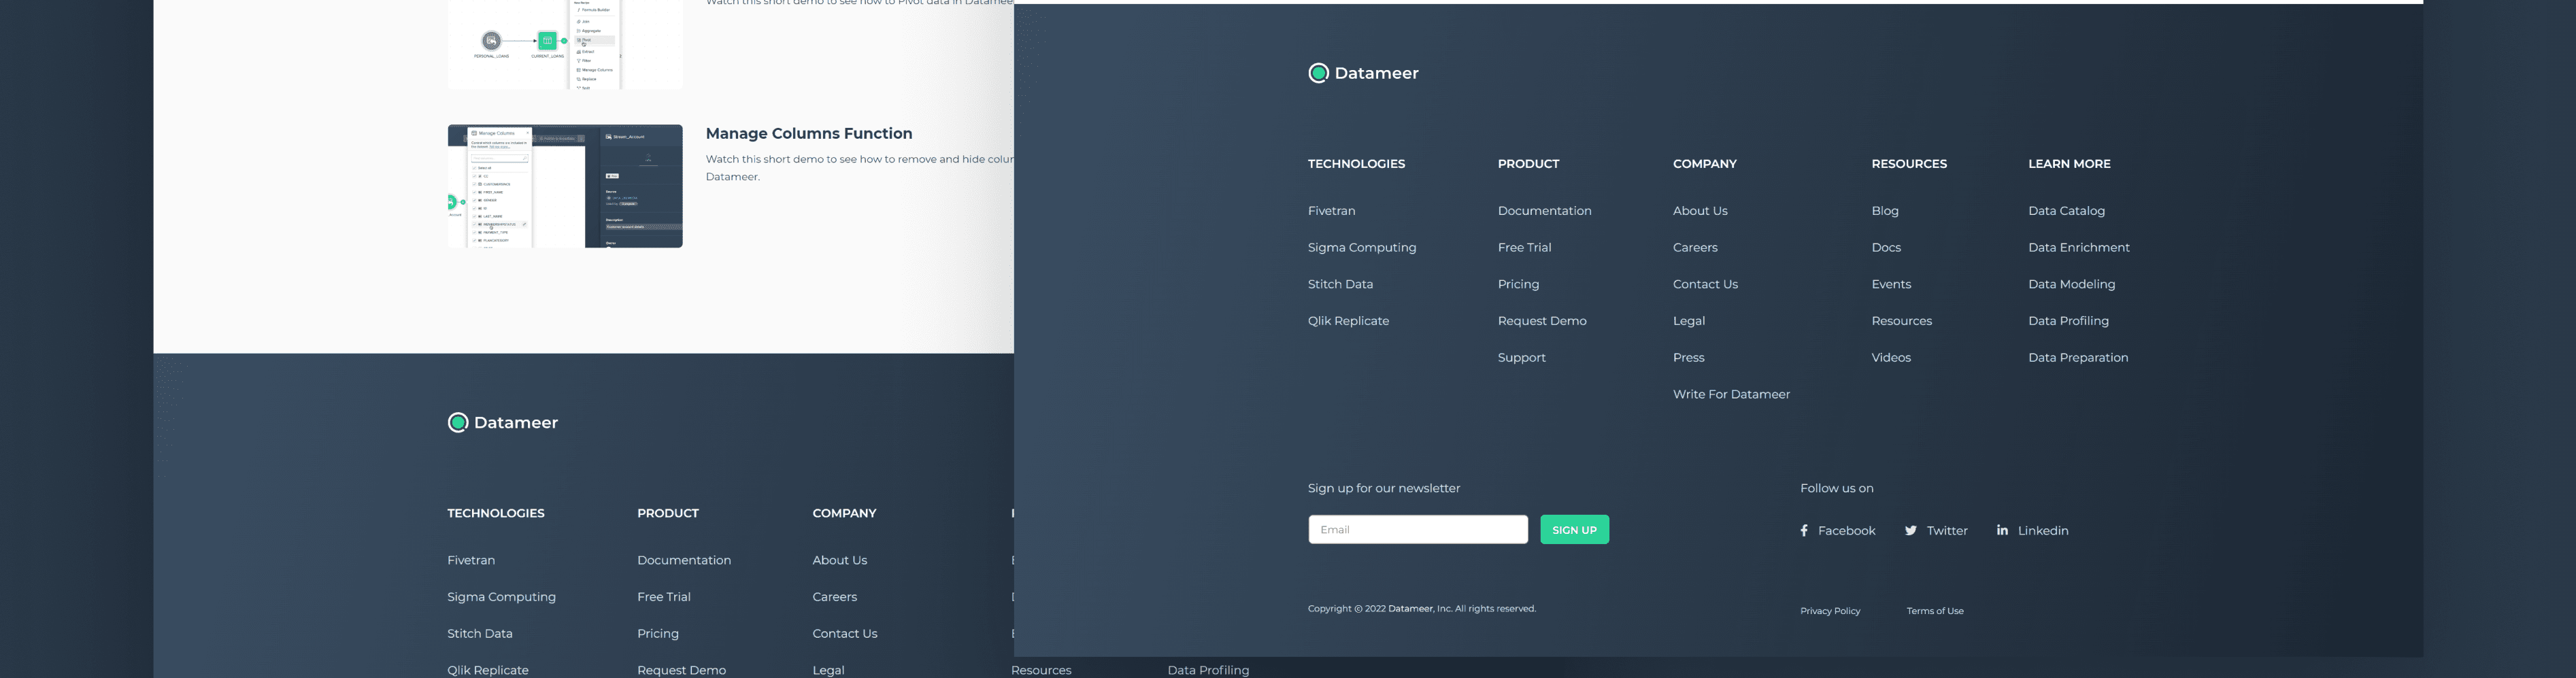Viewport: 2576px width, 678px height.
Task: Open the Support link under Product
Action: coord(1521,358)
